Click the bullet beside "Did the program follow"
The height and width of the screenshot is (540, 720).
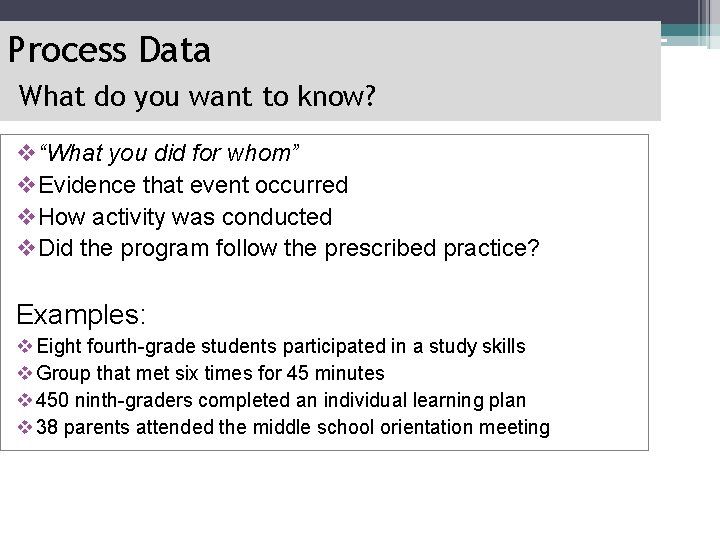[26, 248]
